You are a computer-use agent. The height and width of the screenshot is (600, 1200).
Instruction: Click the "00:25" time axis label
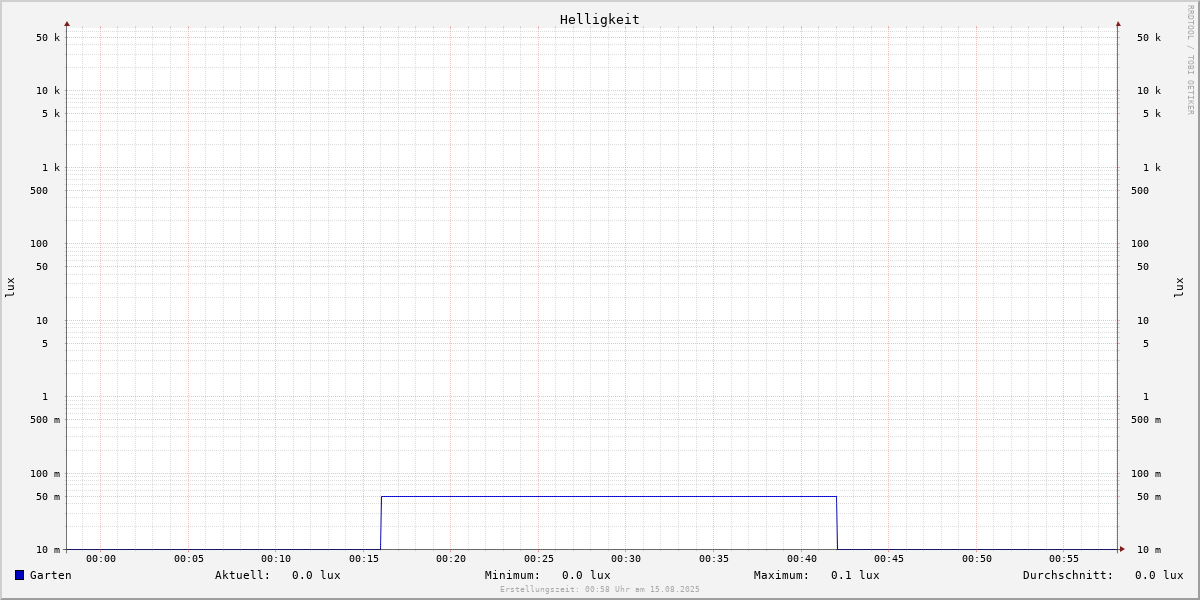coord(539,559)
